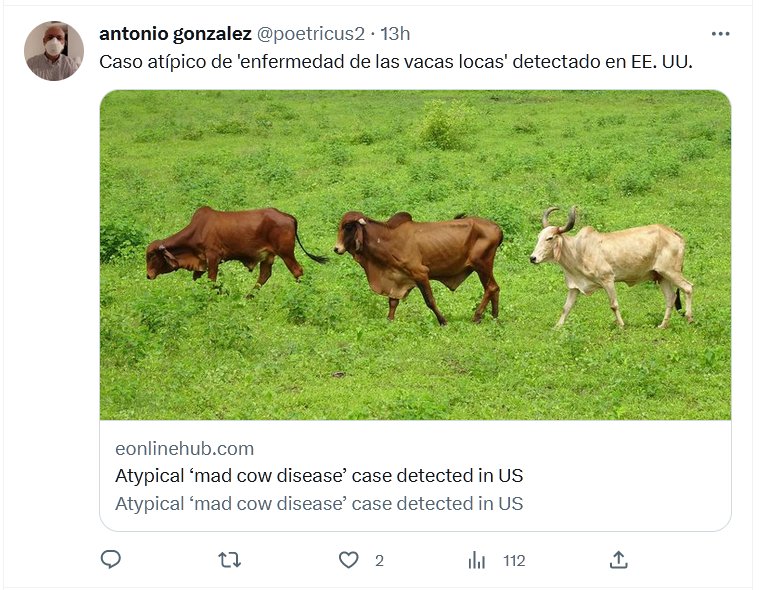Like the tweet with the heart icon

[348, 560]
